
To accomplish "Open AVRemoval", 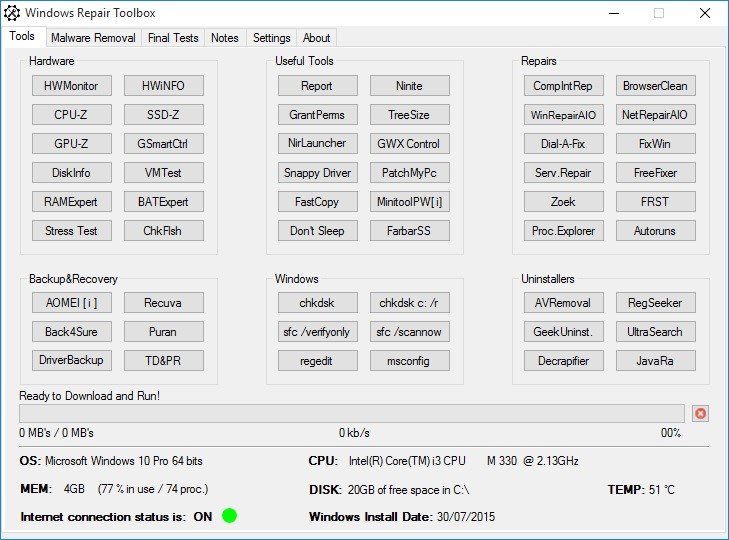I will coord(563,303).
